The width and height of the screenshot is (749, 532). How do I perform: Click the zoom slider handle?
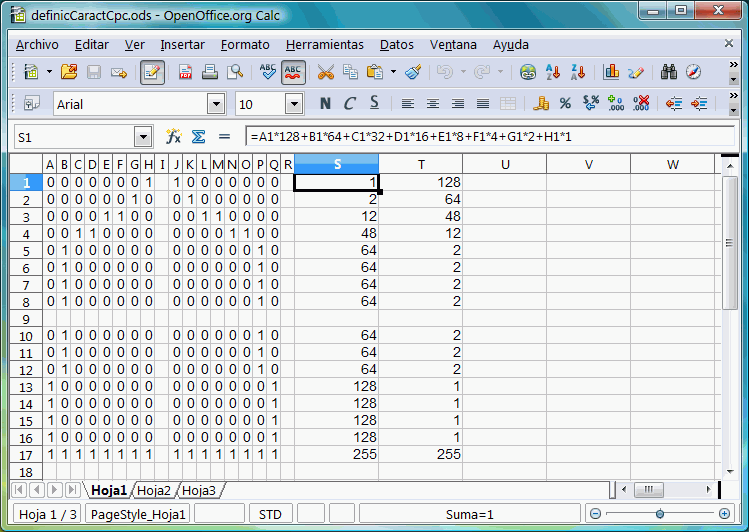[x=660, y=514]
